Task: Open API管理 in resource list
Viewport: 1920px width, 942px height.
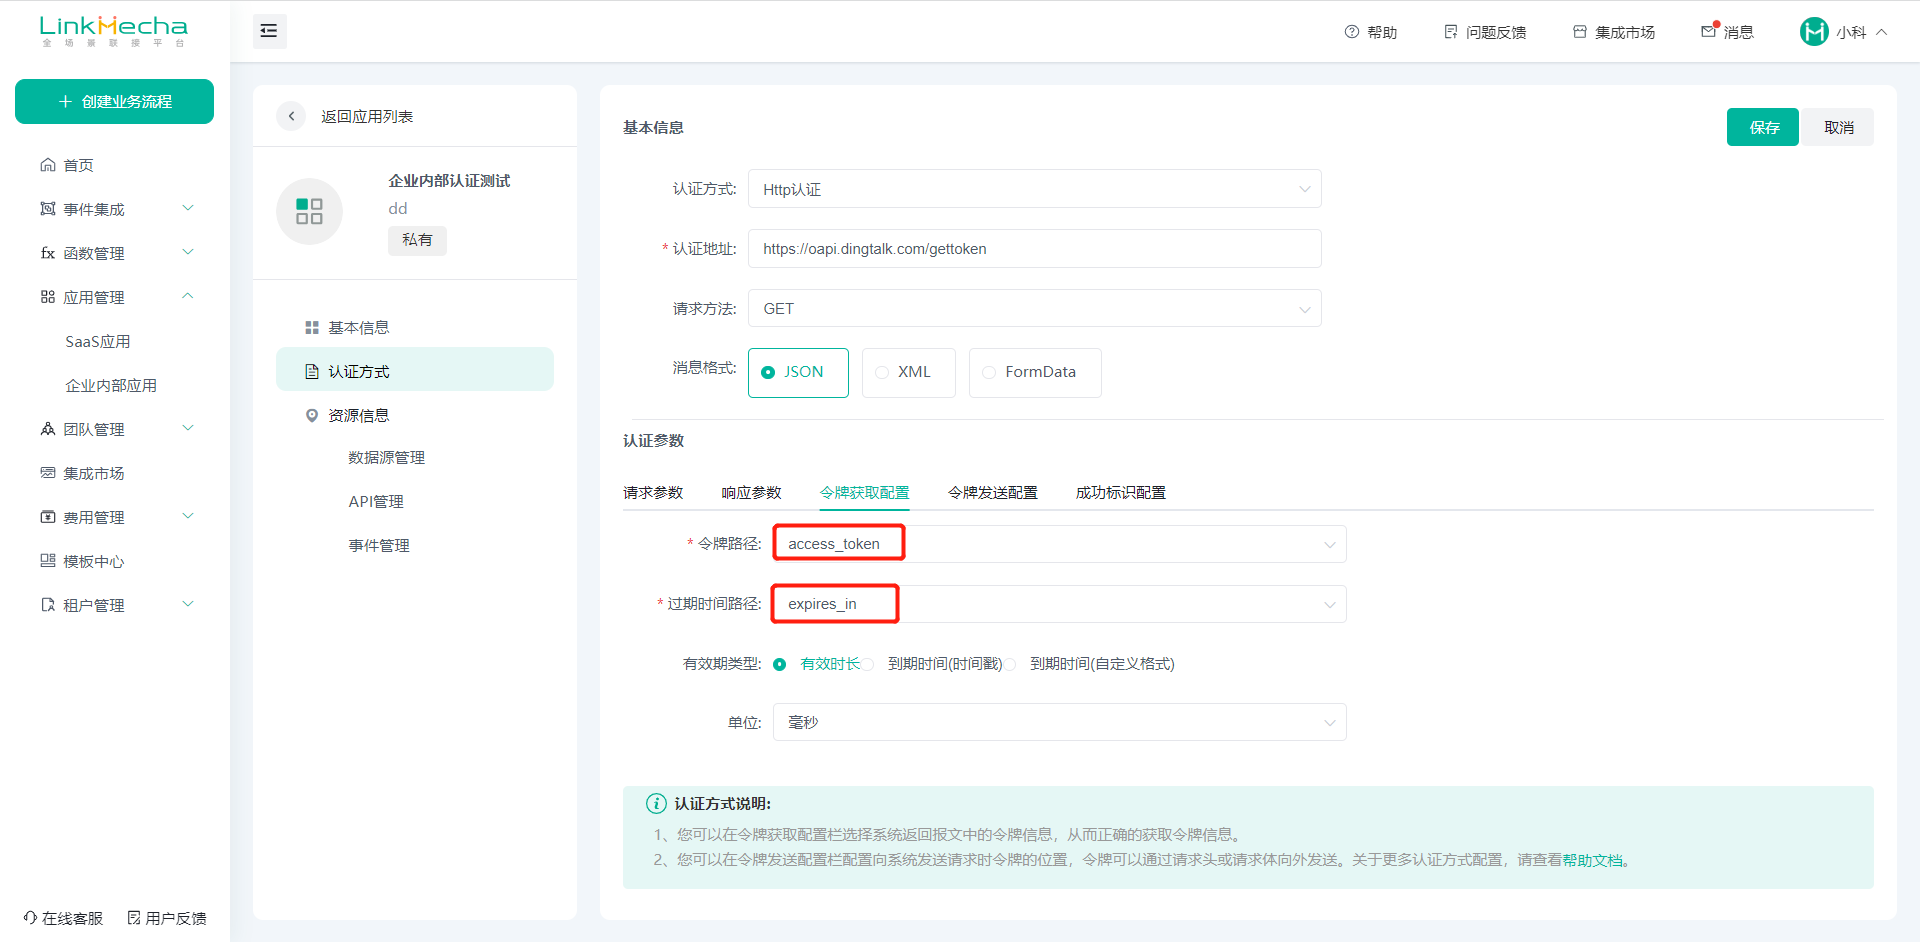Action: click(x=376, y=501)
